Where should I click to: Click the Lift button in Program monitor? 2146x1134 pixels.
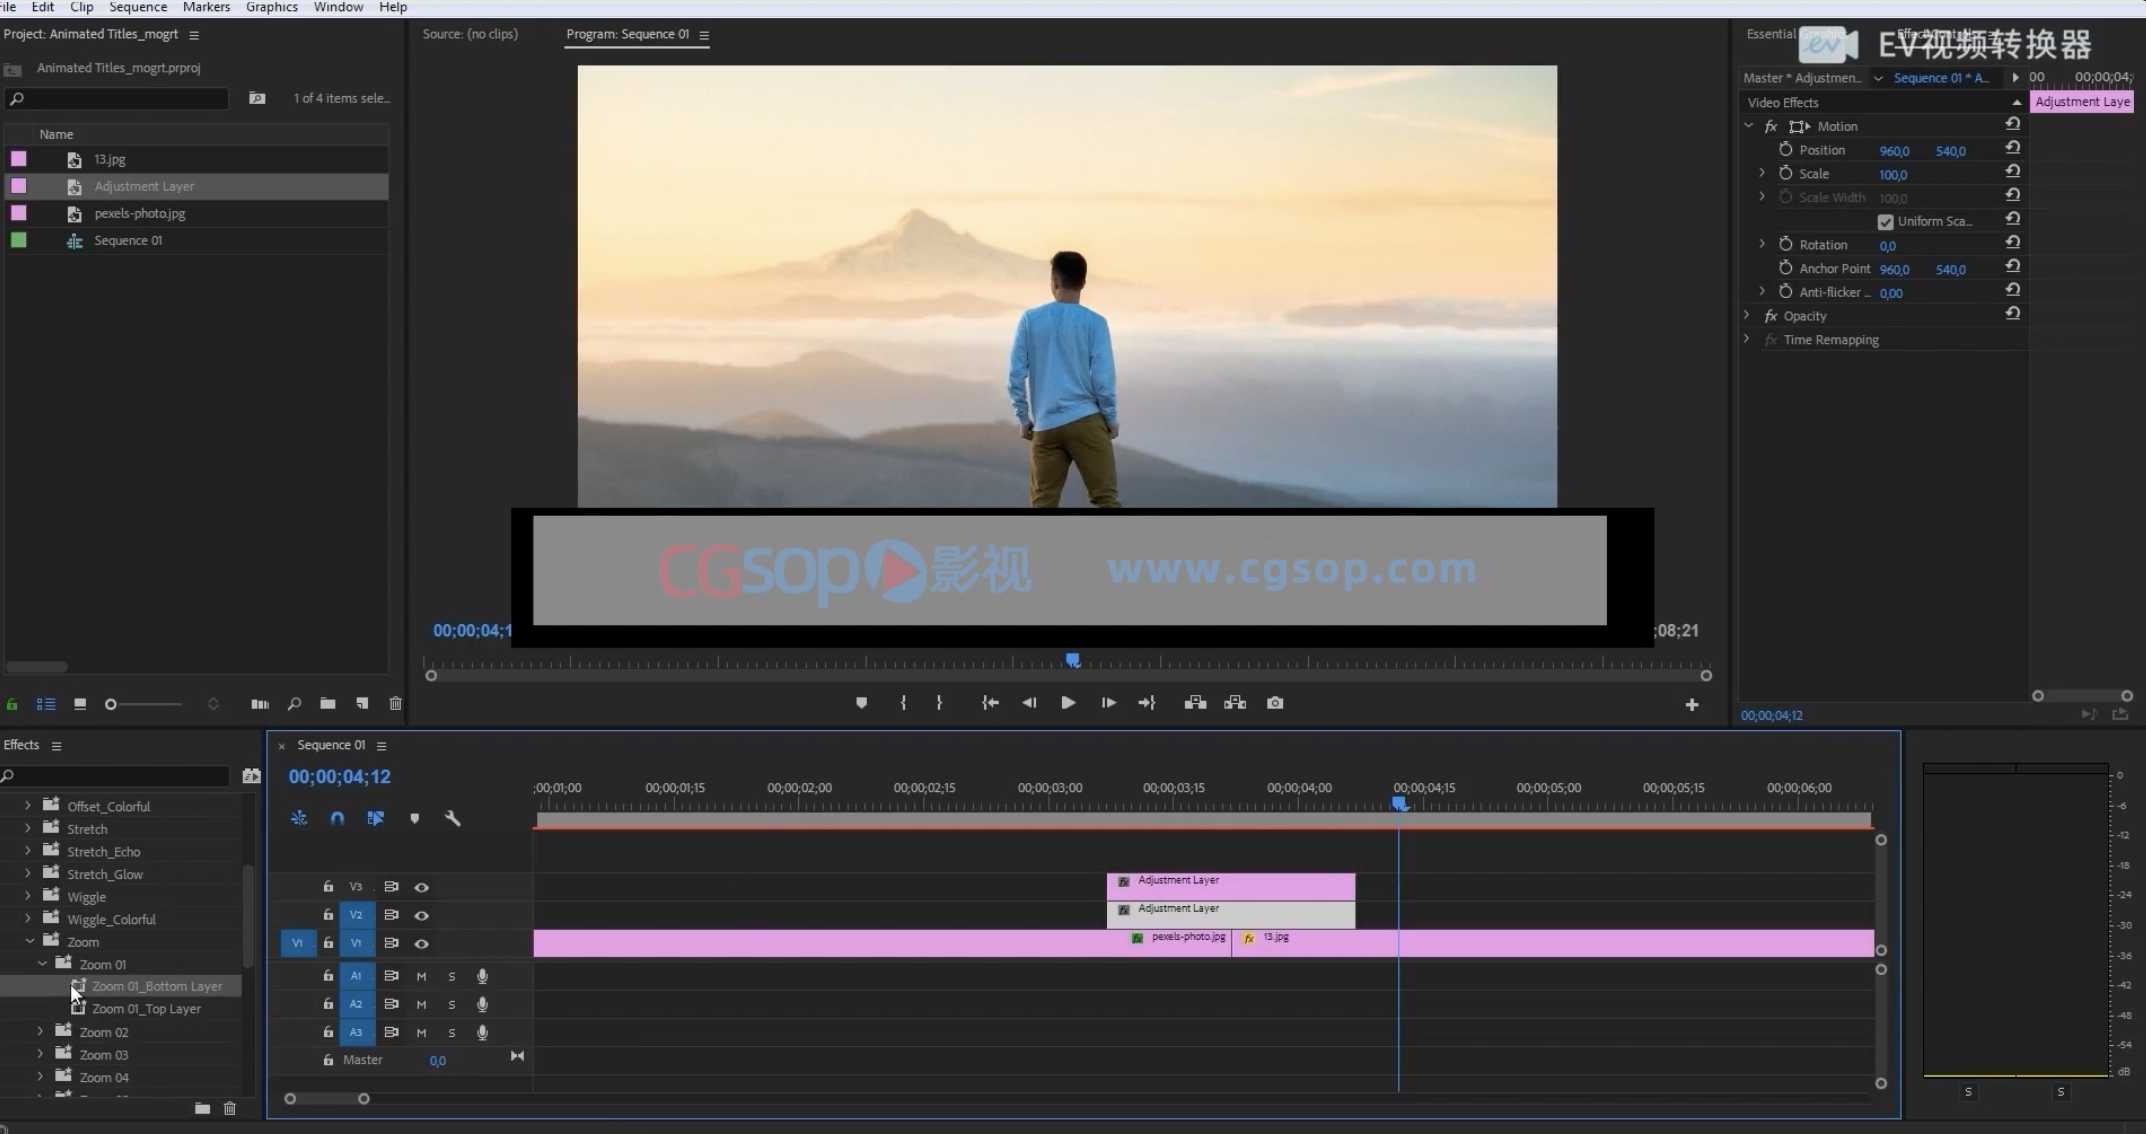[1195, 703]
